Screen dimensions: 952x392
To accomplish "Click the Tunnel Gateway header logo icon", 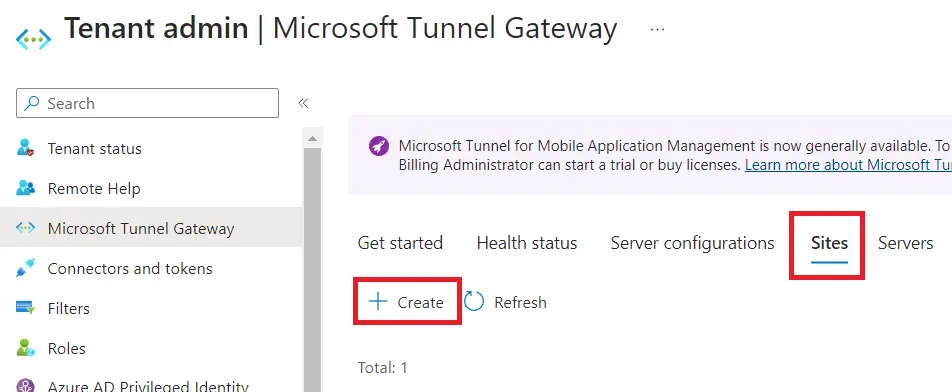I will coord(33,39).
